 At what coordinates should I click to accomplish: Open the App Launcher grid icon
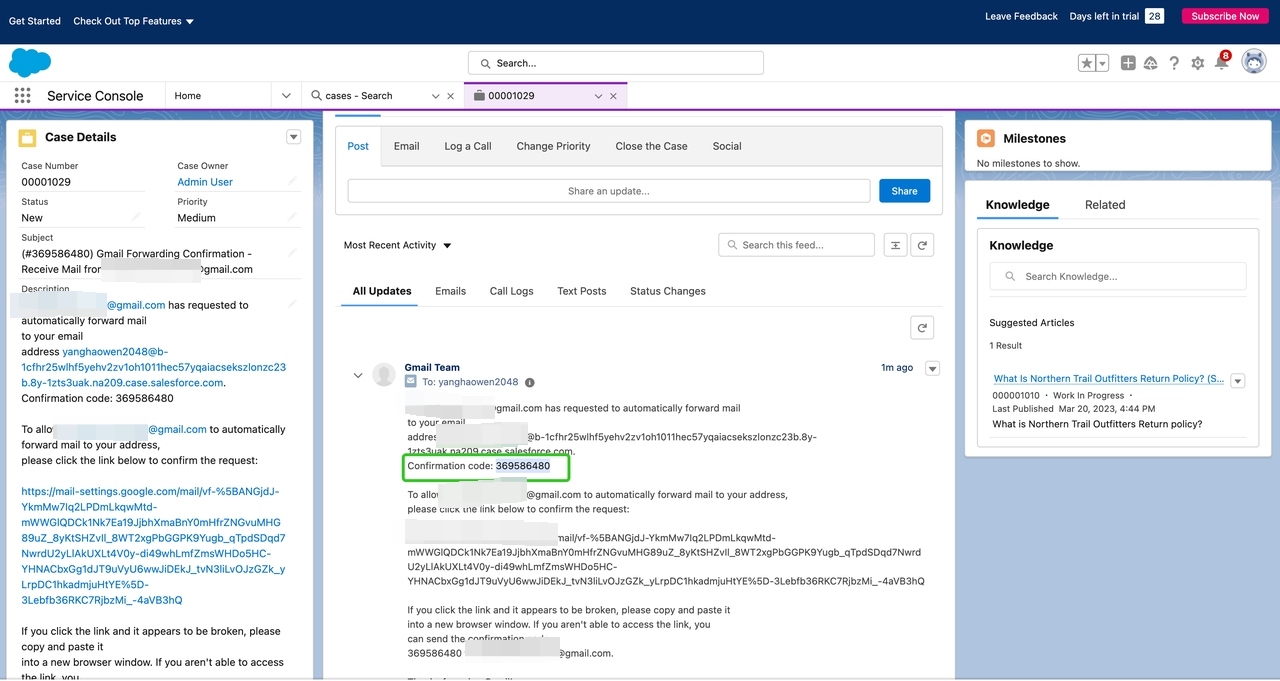pyautogui.click(x=22, y=96)
